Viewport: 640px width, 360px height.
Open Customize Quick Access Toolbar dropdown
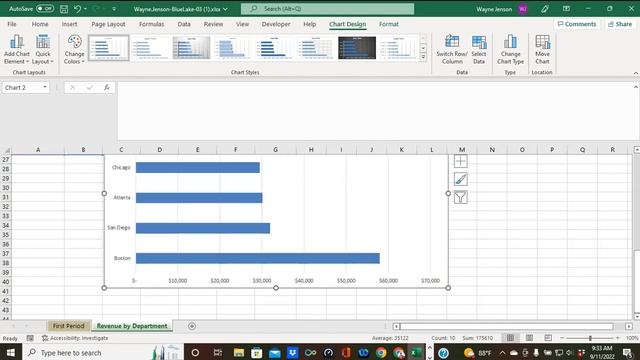pyautogui.click(x=114, y=9)
